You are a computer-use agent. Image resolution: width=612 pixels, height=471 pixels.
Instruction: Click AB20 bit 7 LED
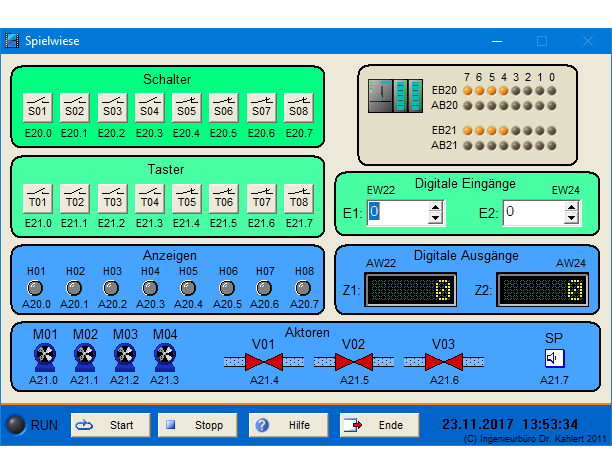[x=468, y=105]
